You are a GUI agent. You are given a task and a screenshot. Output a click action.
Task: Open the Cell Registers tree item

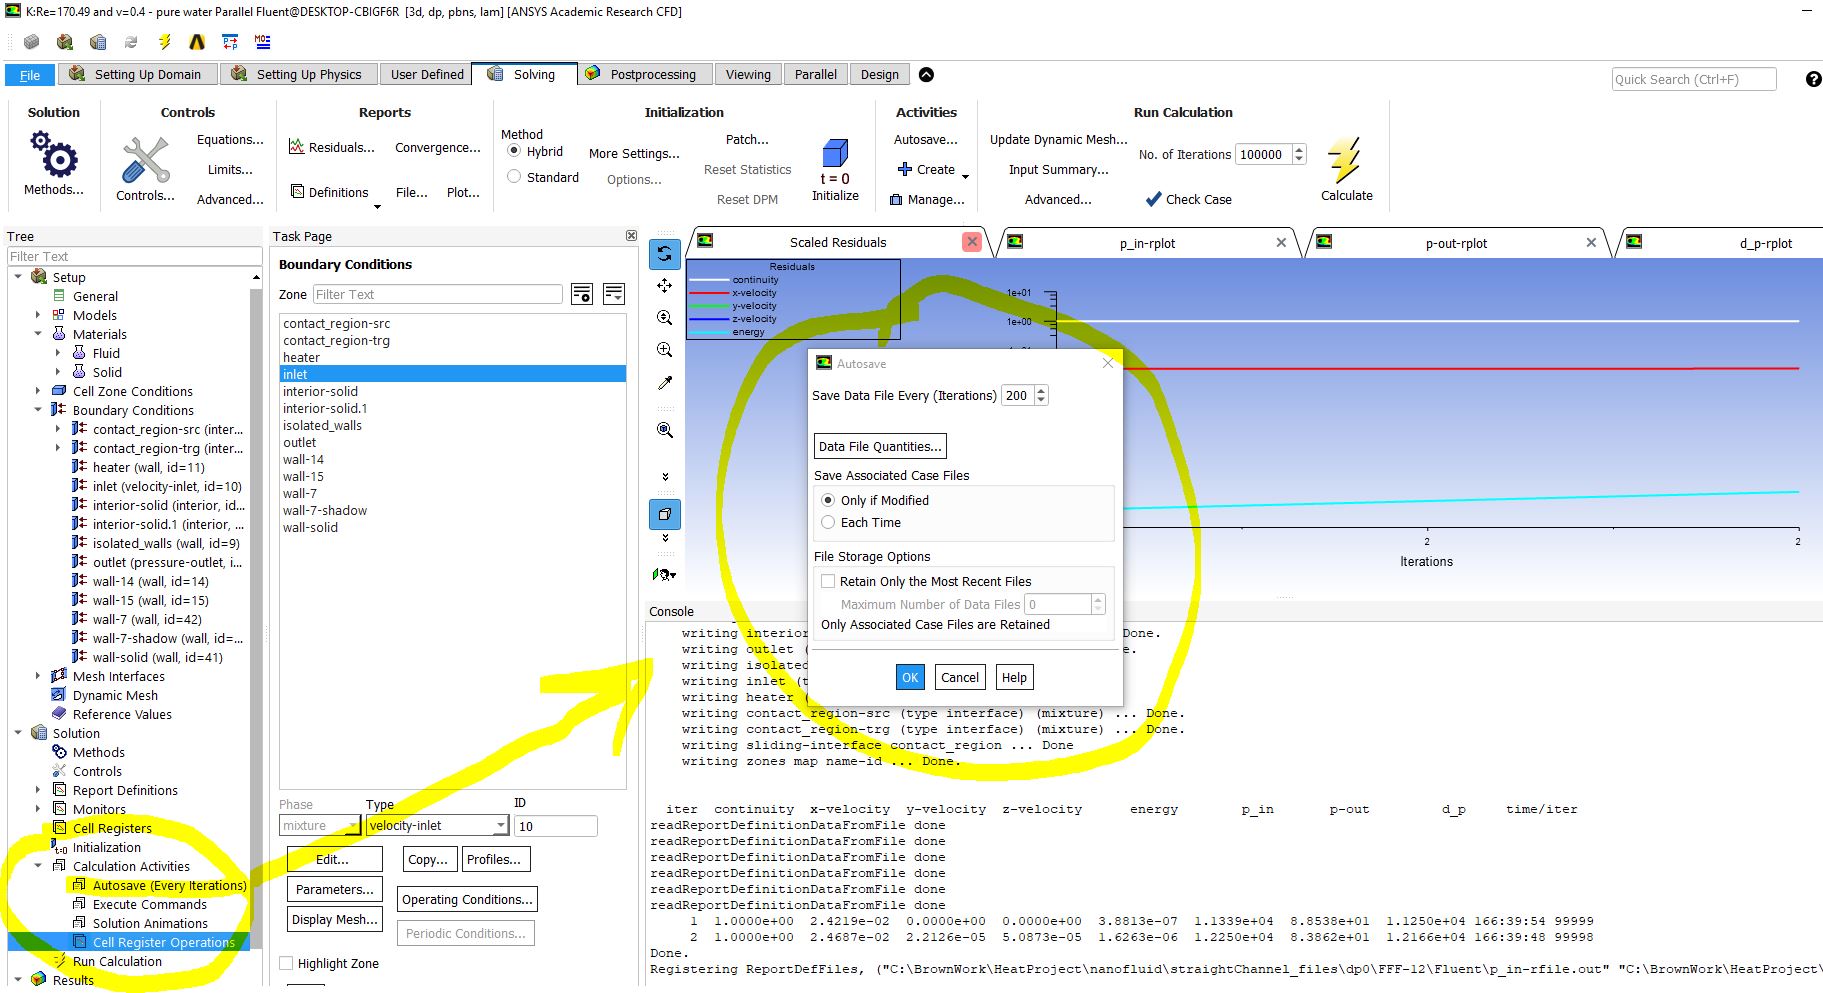coord(112,828)
